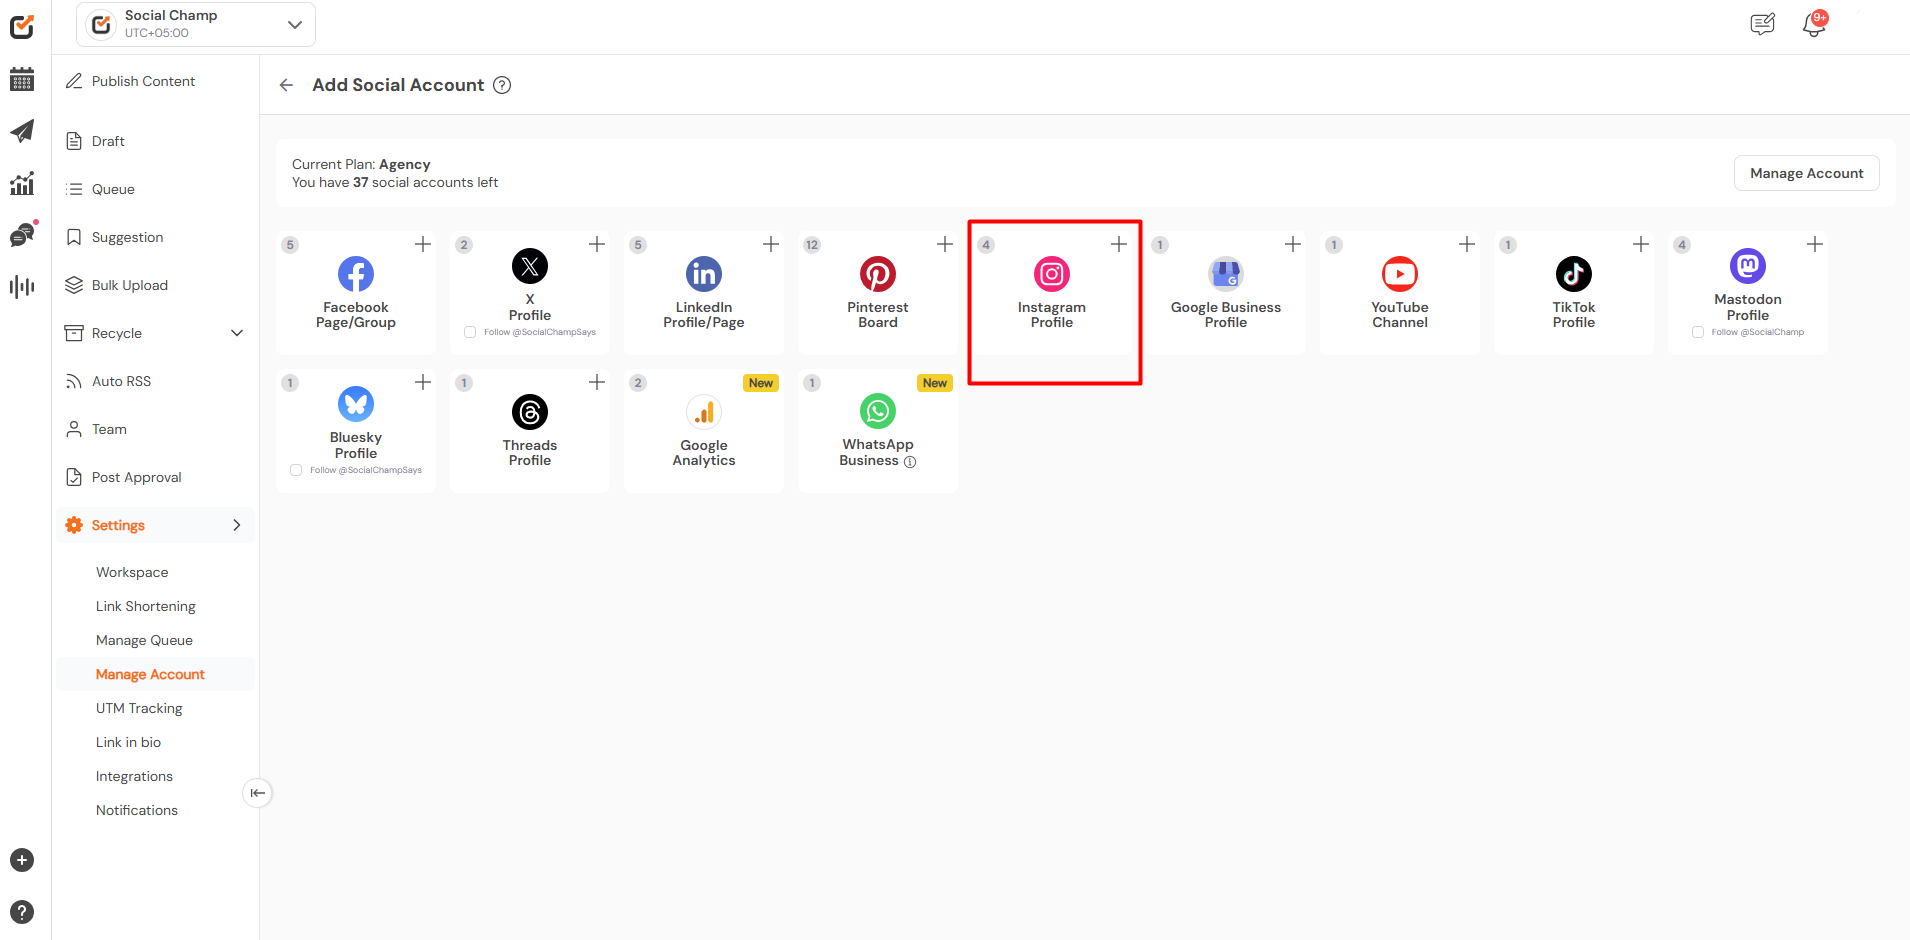This screenshot has height=940, width=1910.
Task: Open the paper plane publish icon
Action: (x=22, y=131)
